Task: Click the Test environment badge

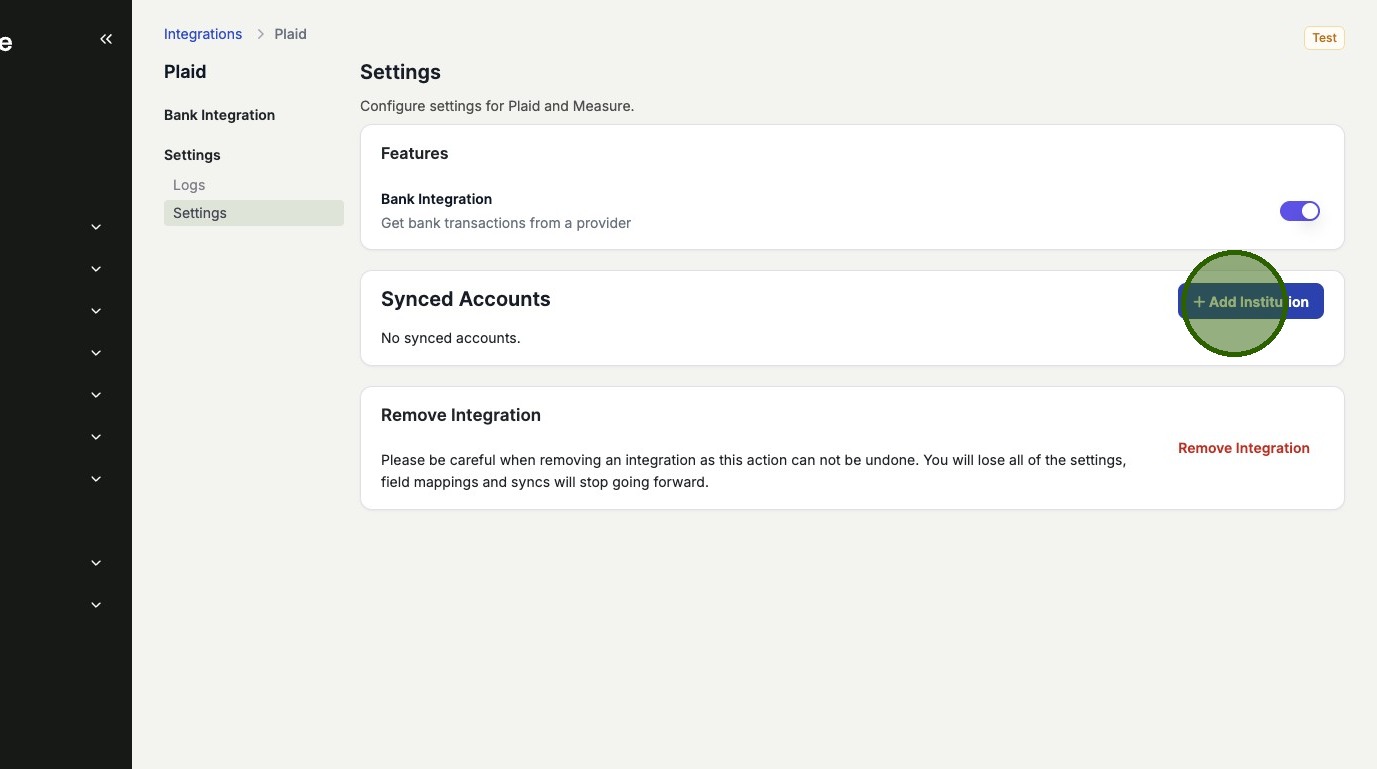Action: click(x=1324, y=38)
